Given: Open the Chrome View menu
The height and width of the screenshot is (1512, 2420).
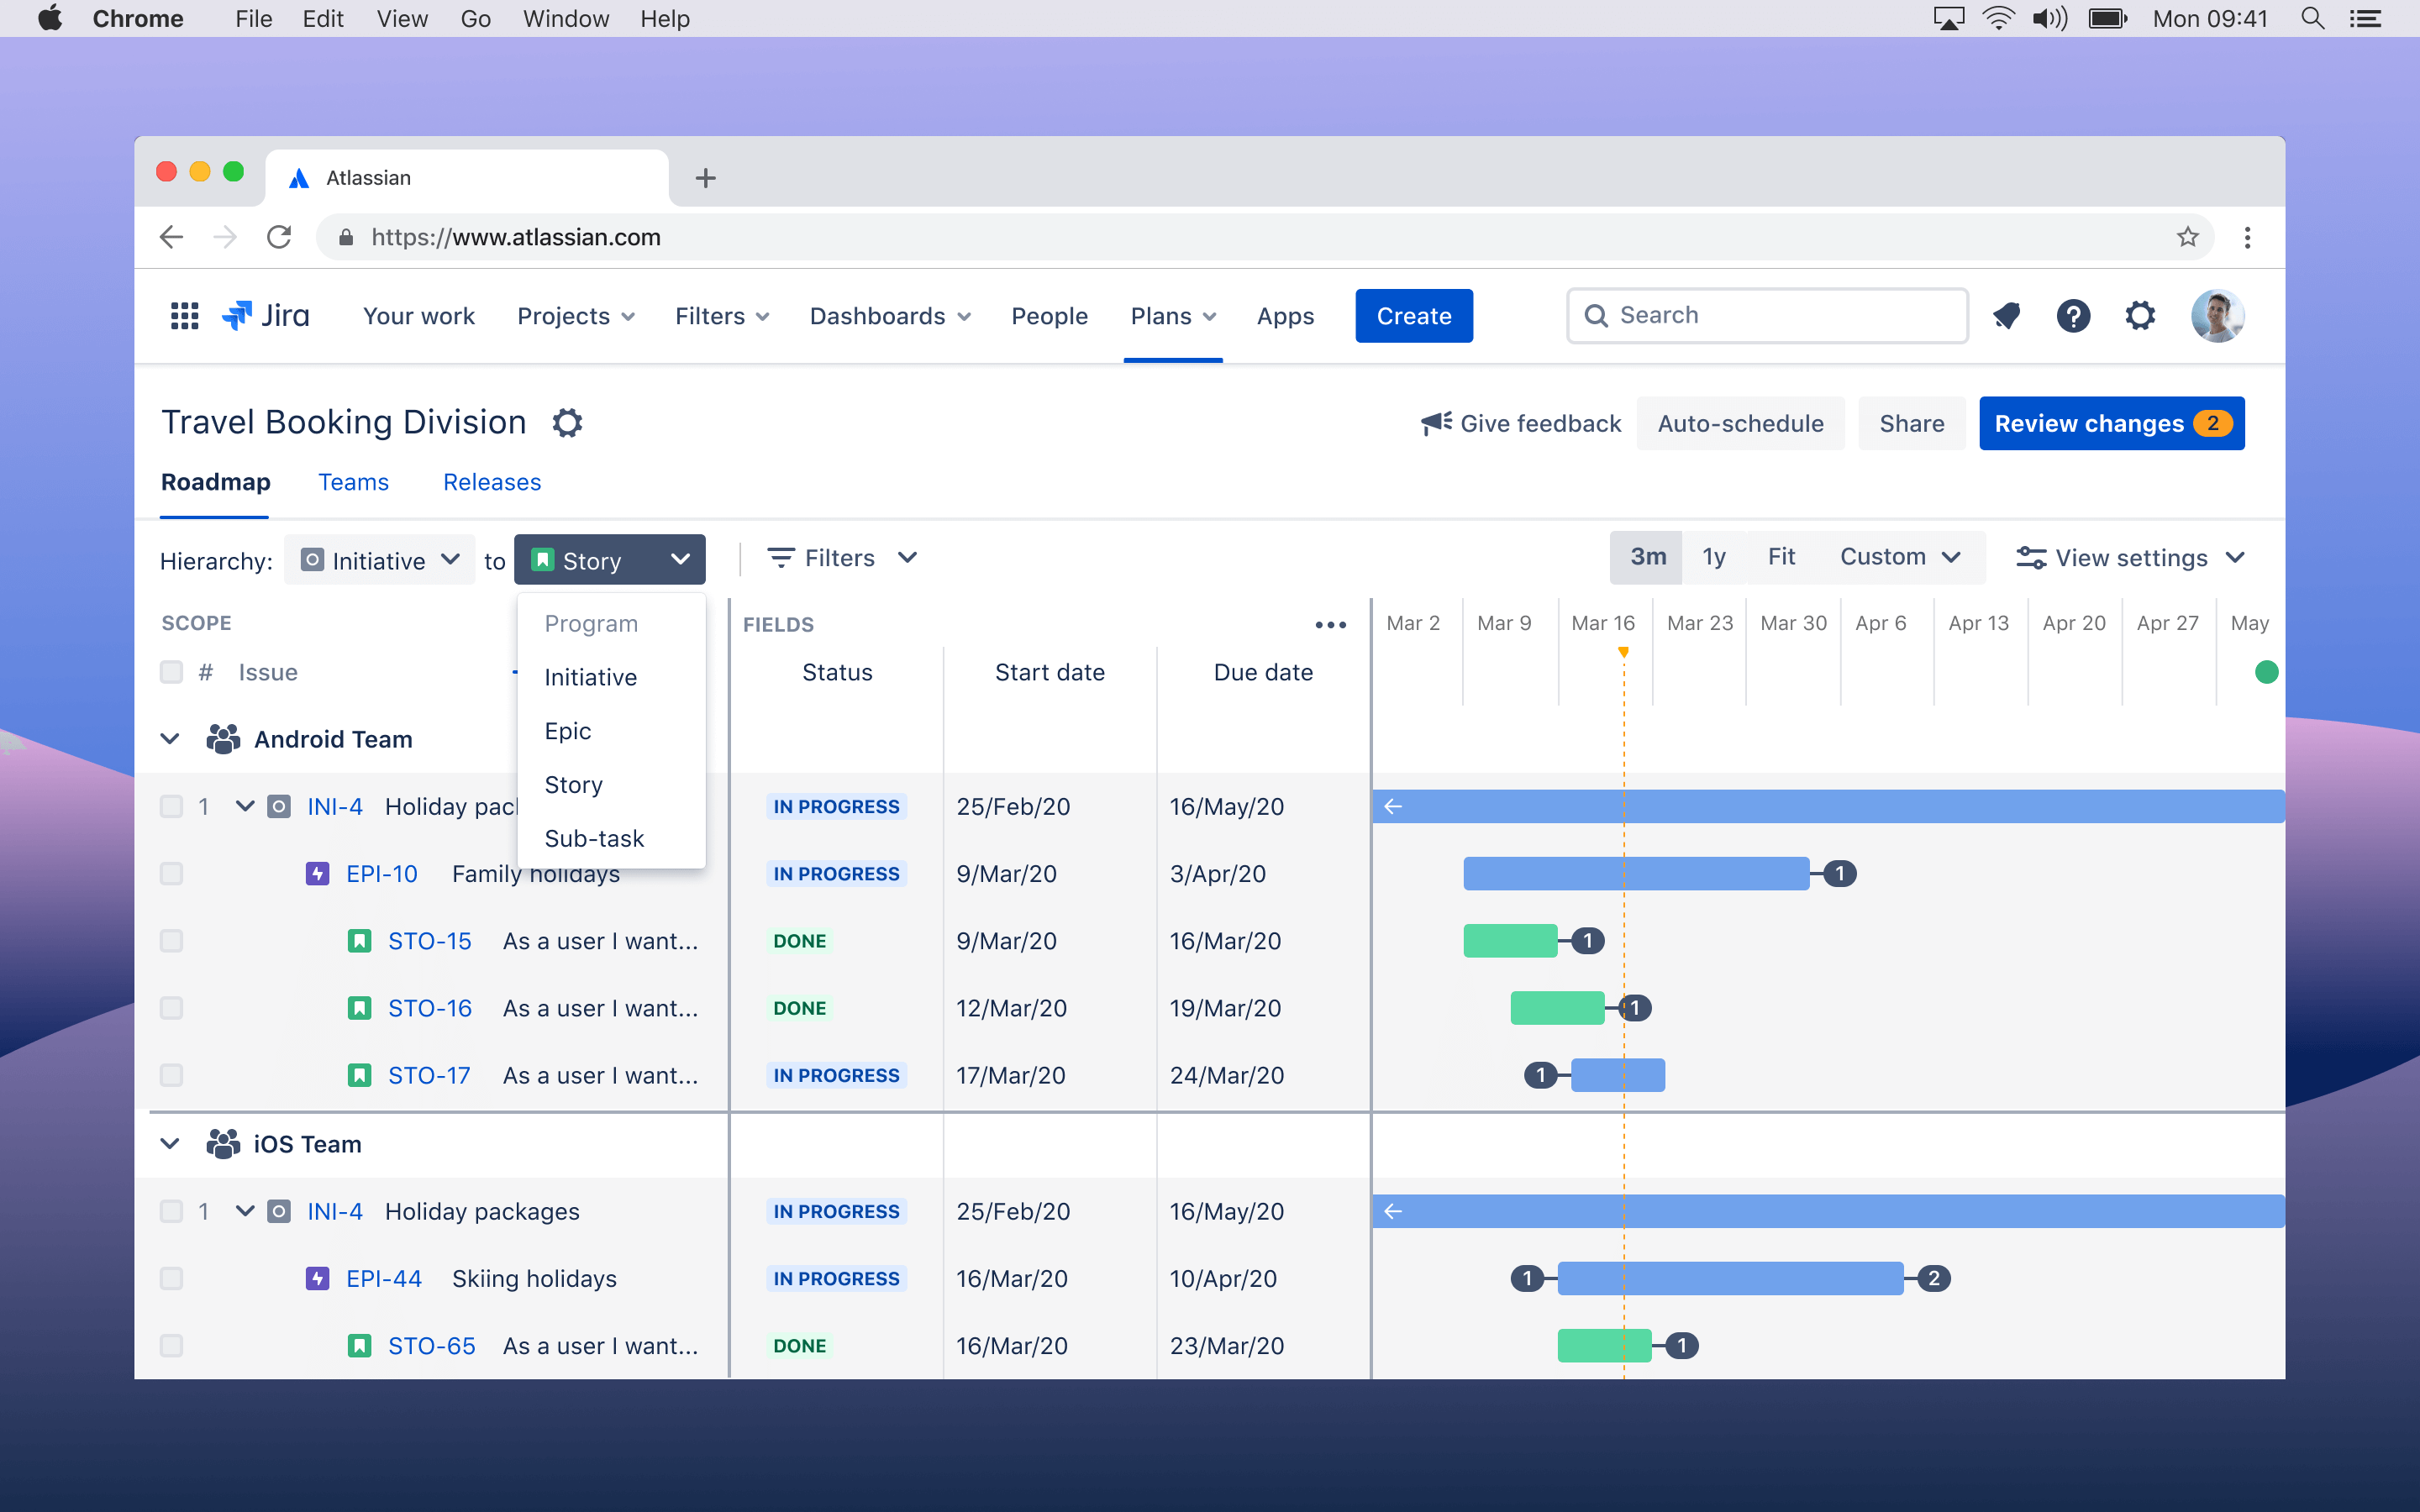Looking at the screenshot, I should click(400, 18).
